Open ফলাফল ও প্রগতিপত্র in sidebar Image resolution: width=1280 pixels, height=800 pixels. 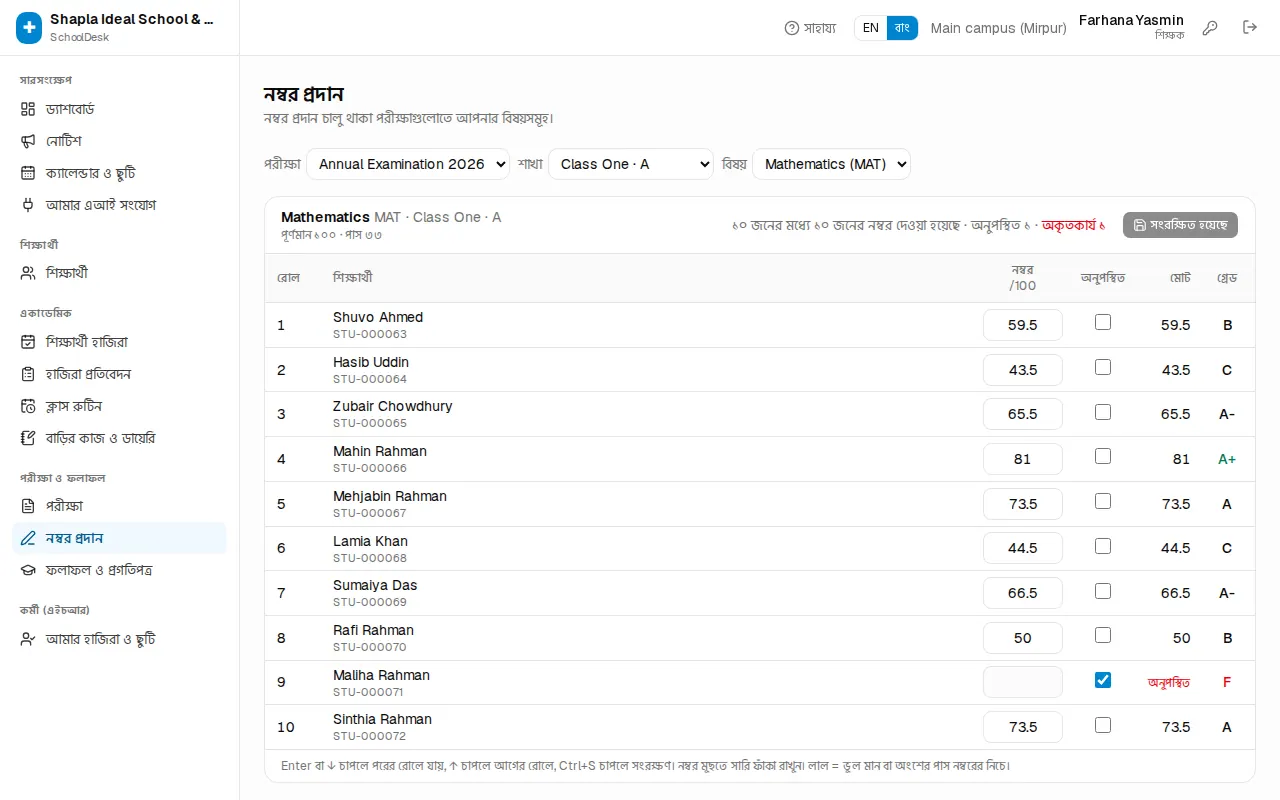[119, 570]
